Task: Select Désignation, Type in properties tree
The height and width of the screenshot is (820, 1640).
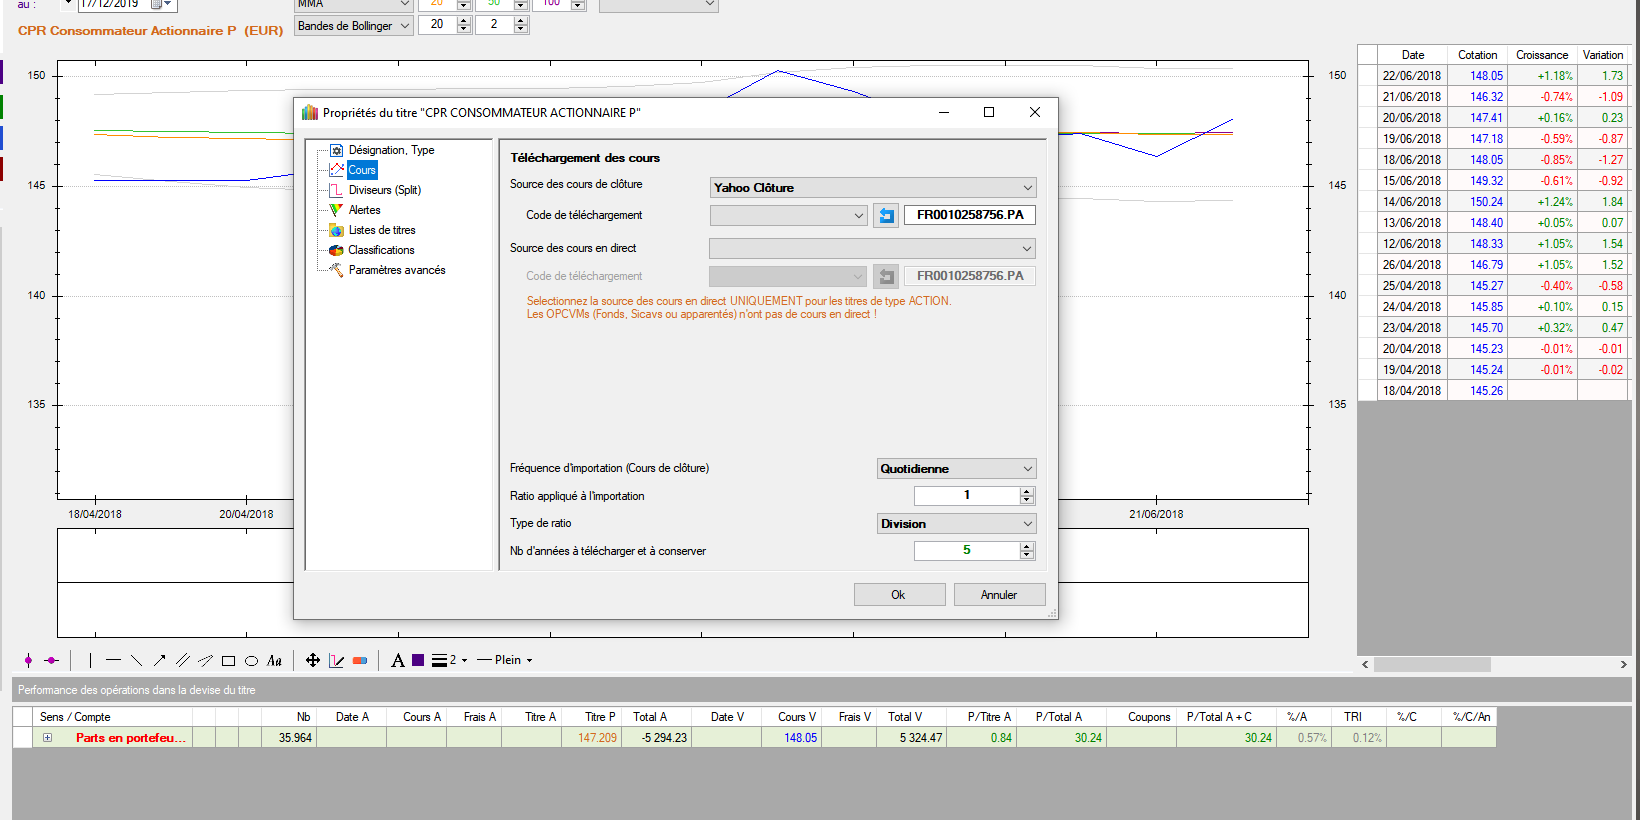Action: 391,150
